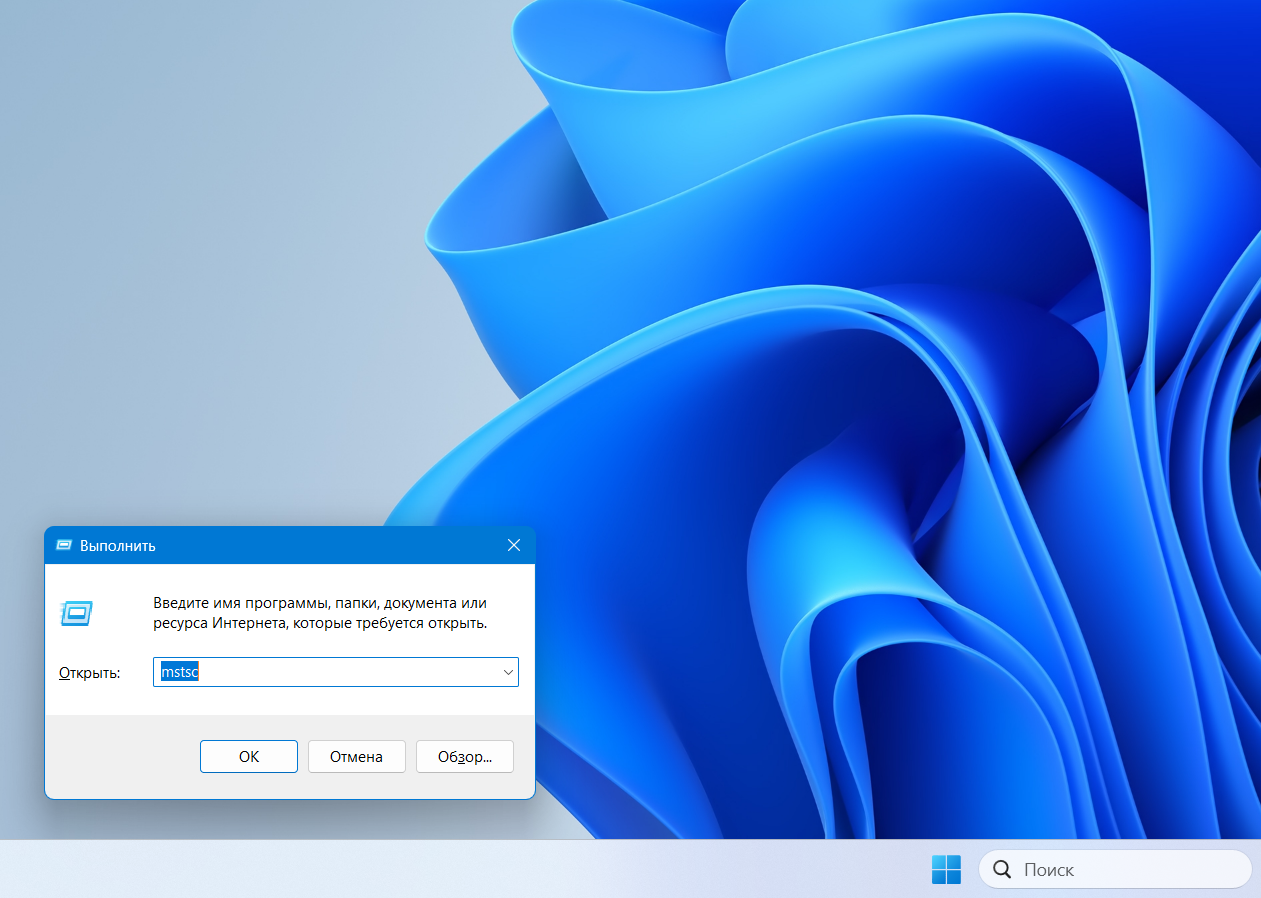Image resolution: width=1261 pixels, height=898 pixels.
Task: Open the Windows Start menu
Action: (945, 869)
